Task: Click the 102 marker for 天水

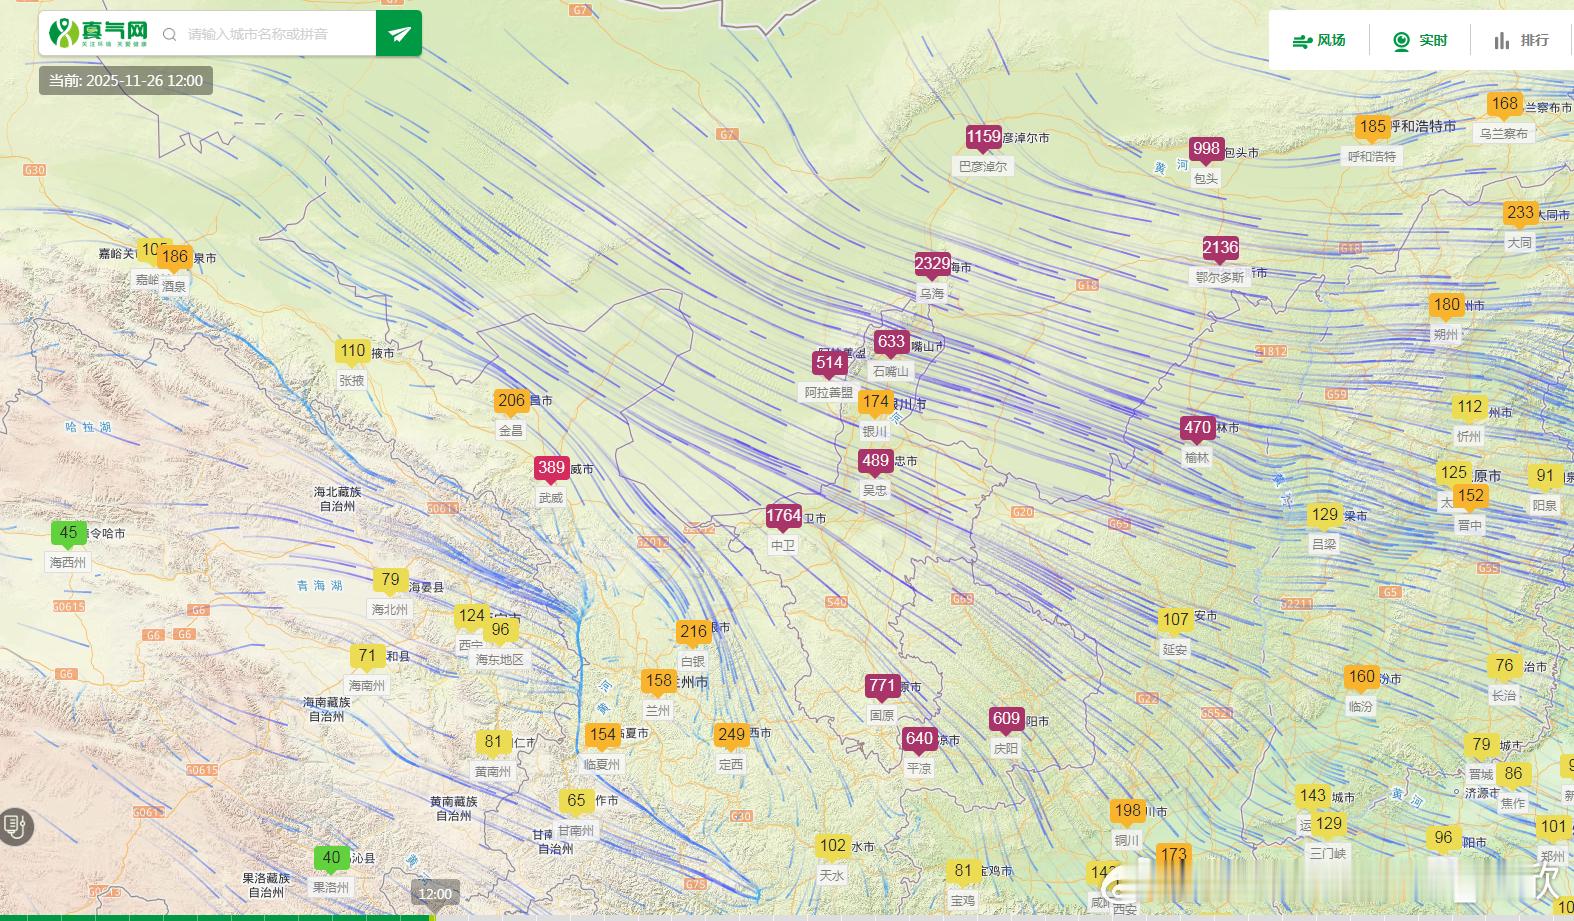Action: click(833, 846)
